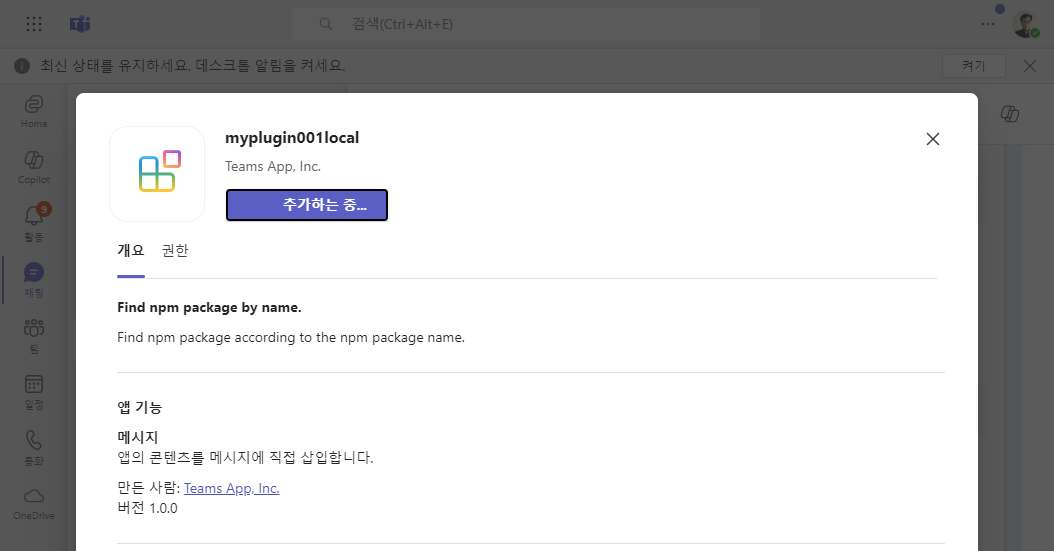Open the calls phone icon in sidebar
The image size is (1054, 551).
pyautogui.click(x=34, y=448)
